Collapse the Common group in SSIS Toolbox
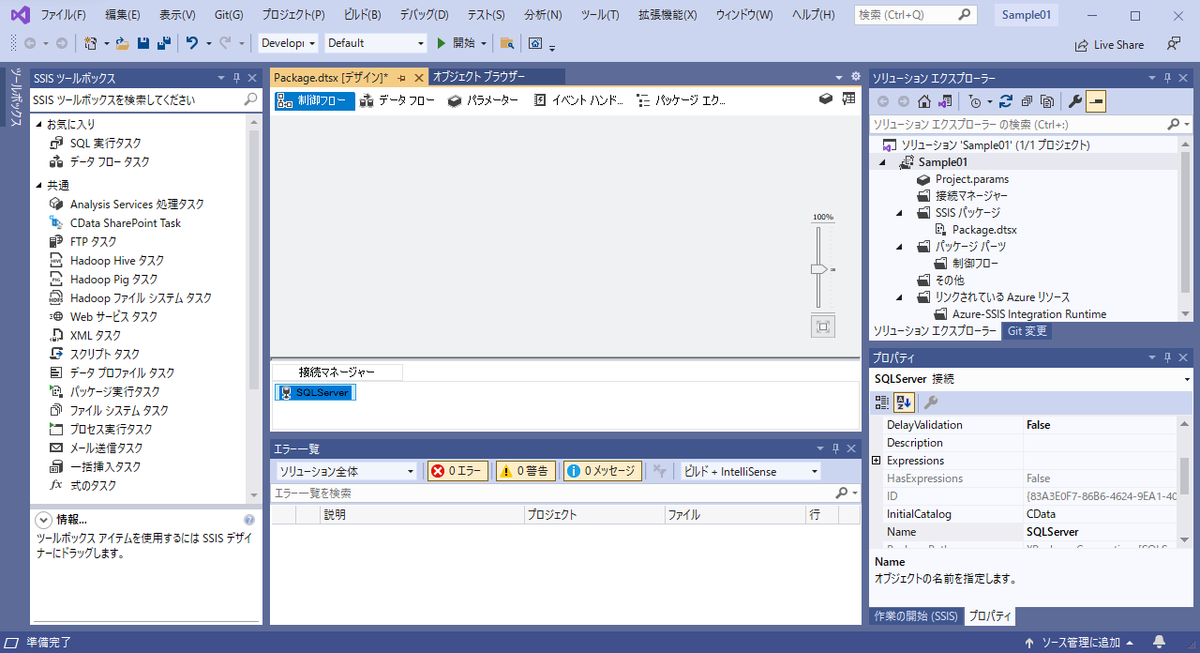1200x653 pixels. pyautogui.click(x=39, y=185)
